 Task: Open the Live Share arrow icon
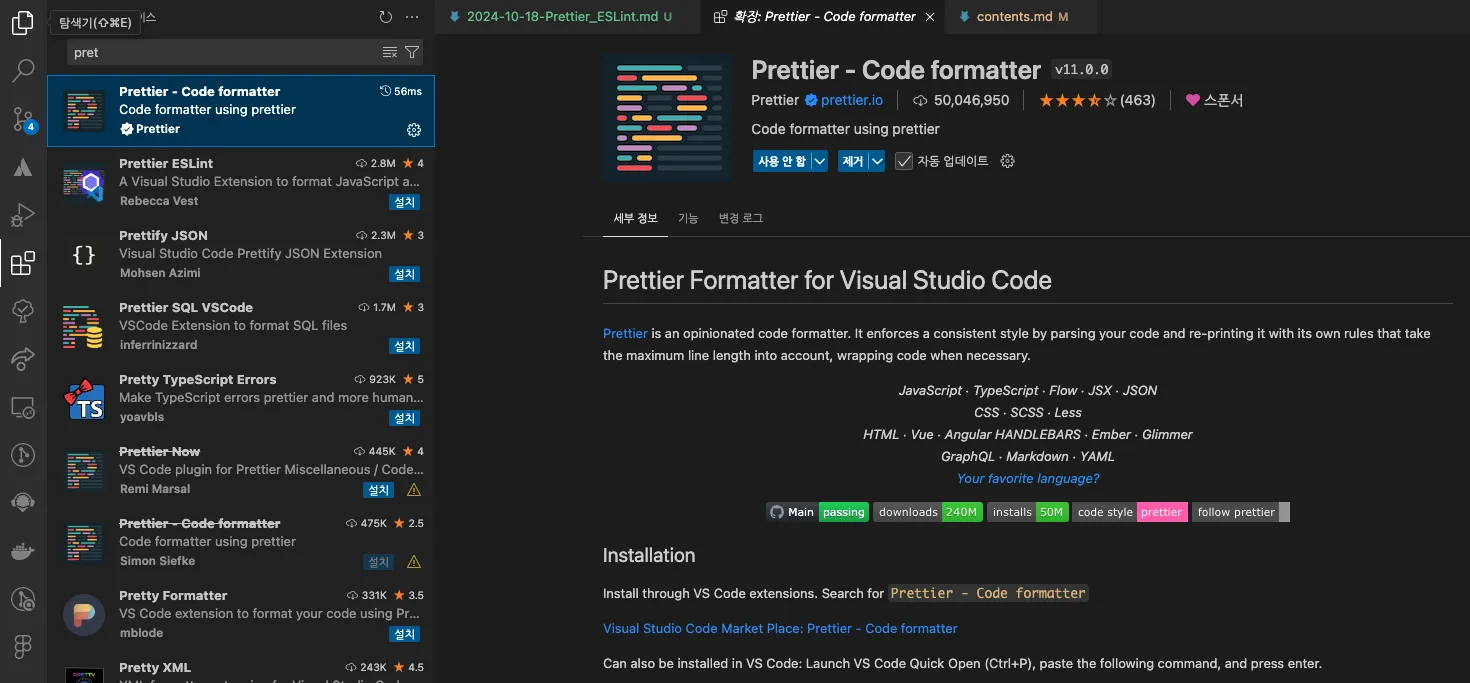[x=22, y=359]
